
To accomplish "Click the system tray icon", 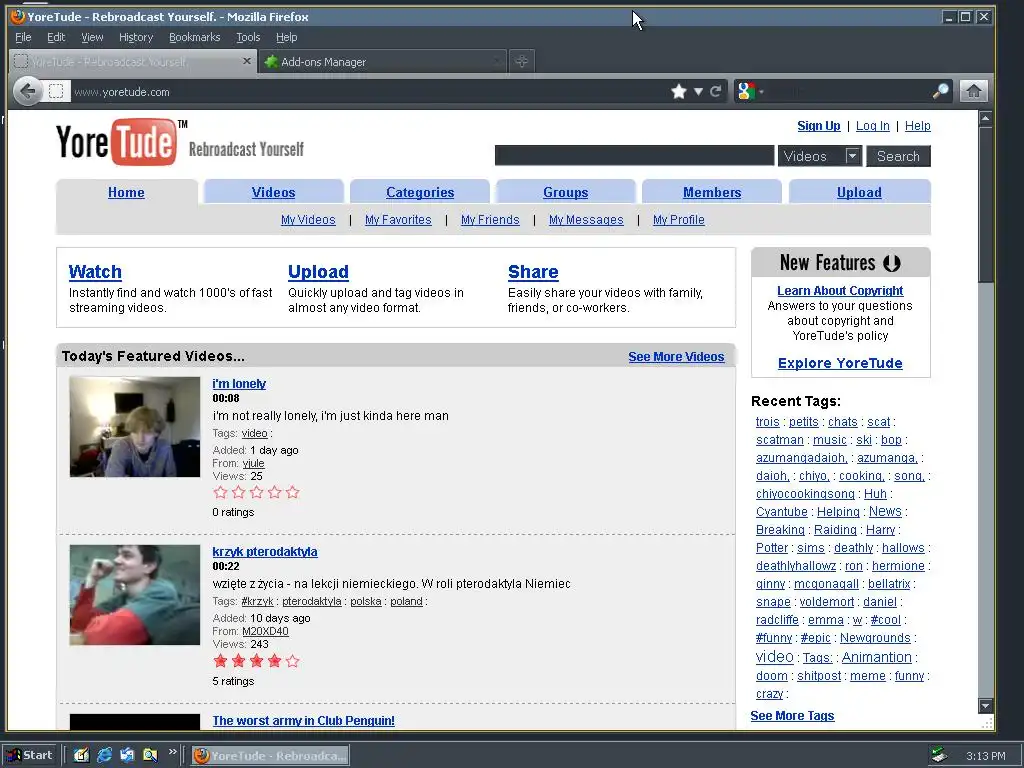I will pos(939,756).
